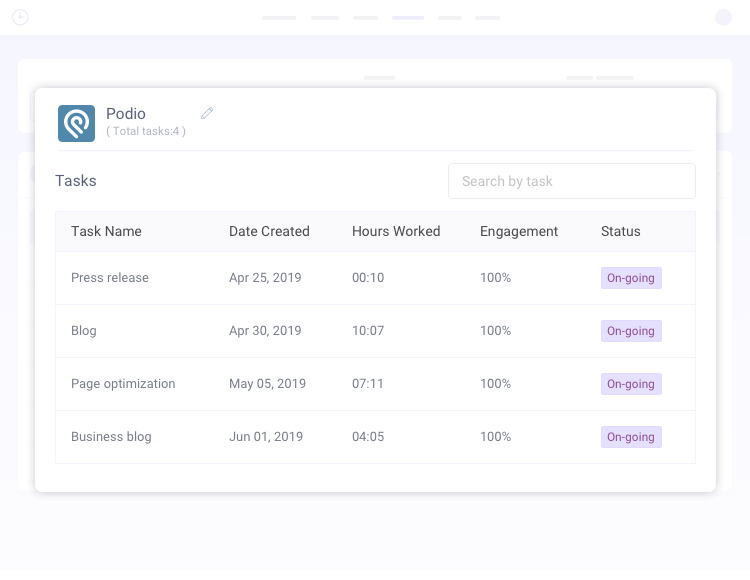This screenshot has width=750, height=580.
Task: Select the highlighted purple tab in top navigation
Action: click(408, 18)
